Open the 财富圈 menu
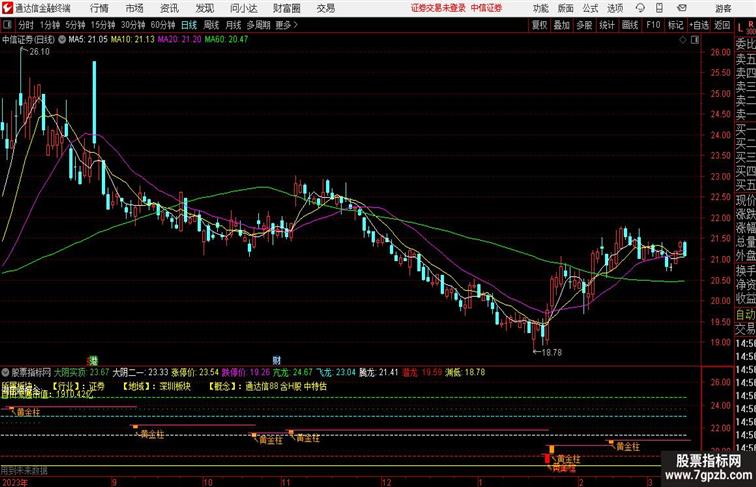Screen dimensions: 756x487 (286, 8)
